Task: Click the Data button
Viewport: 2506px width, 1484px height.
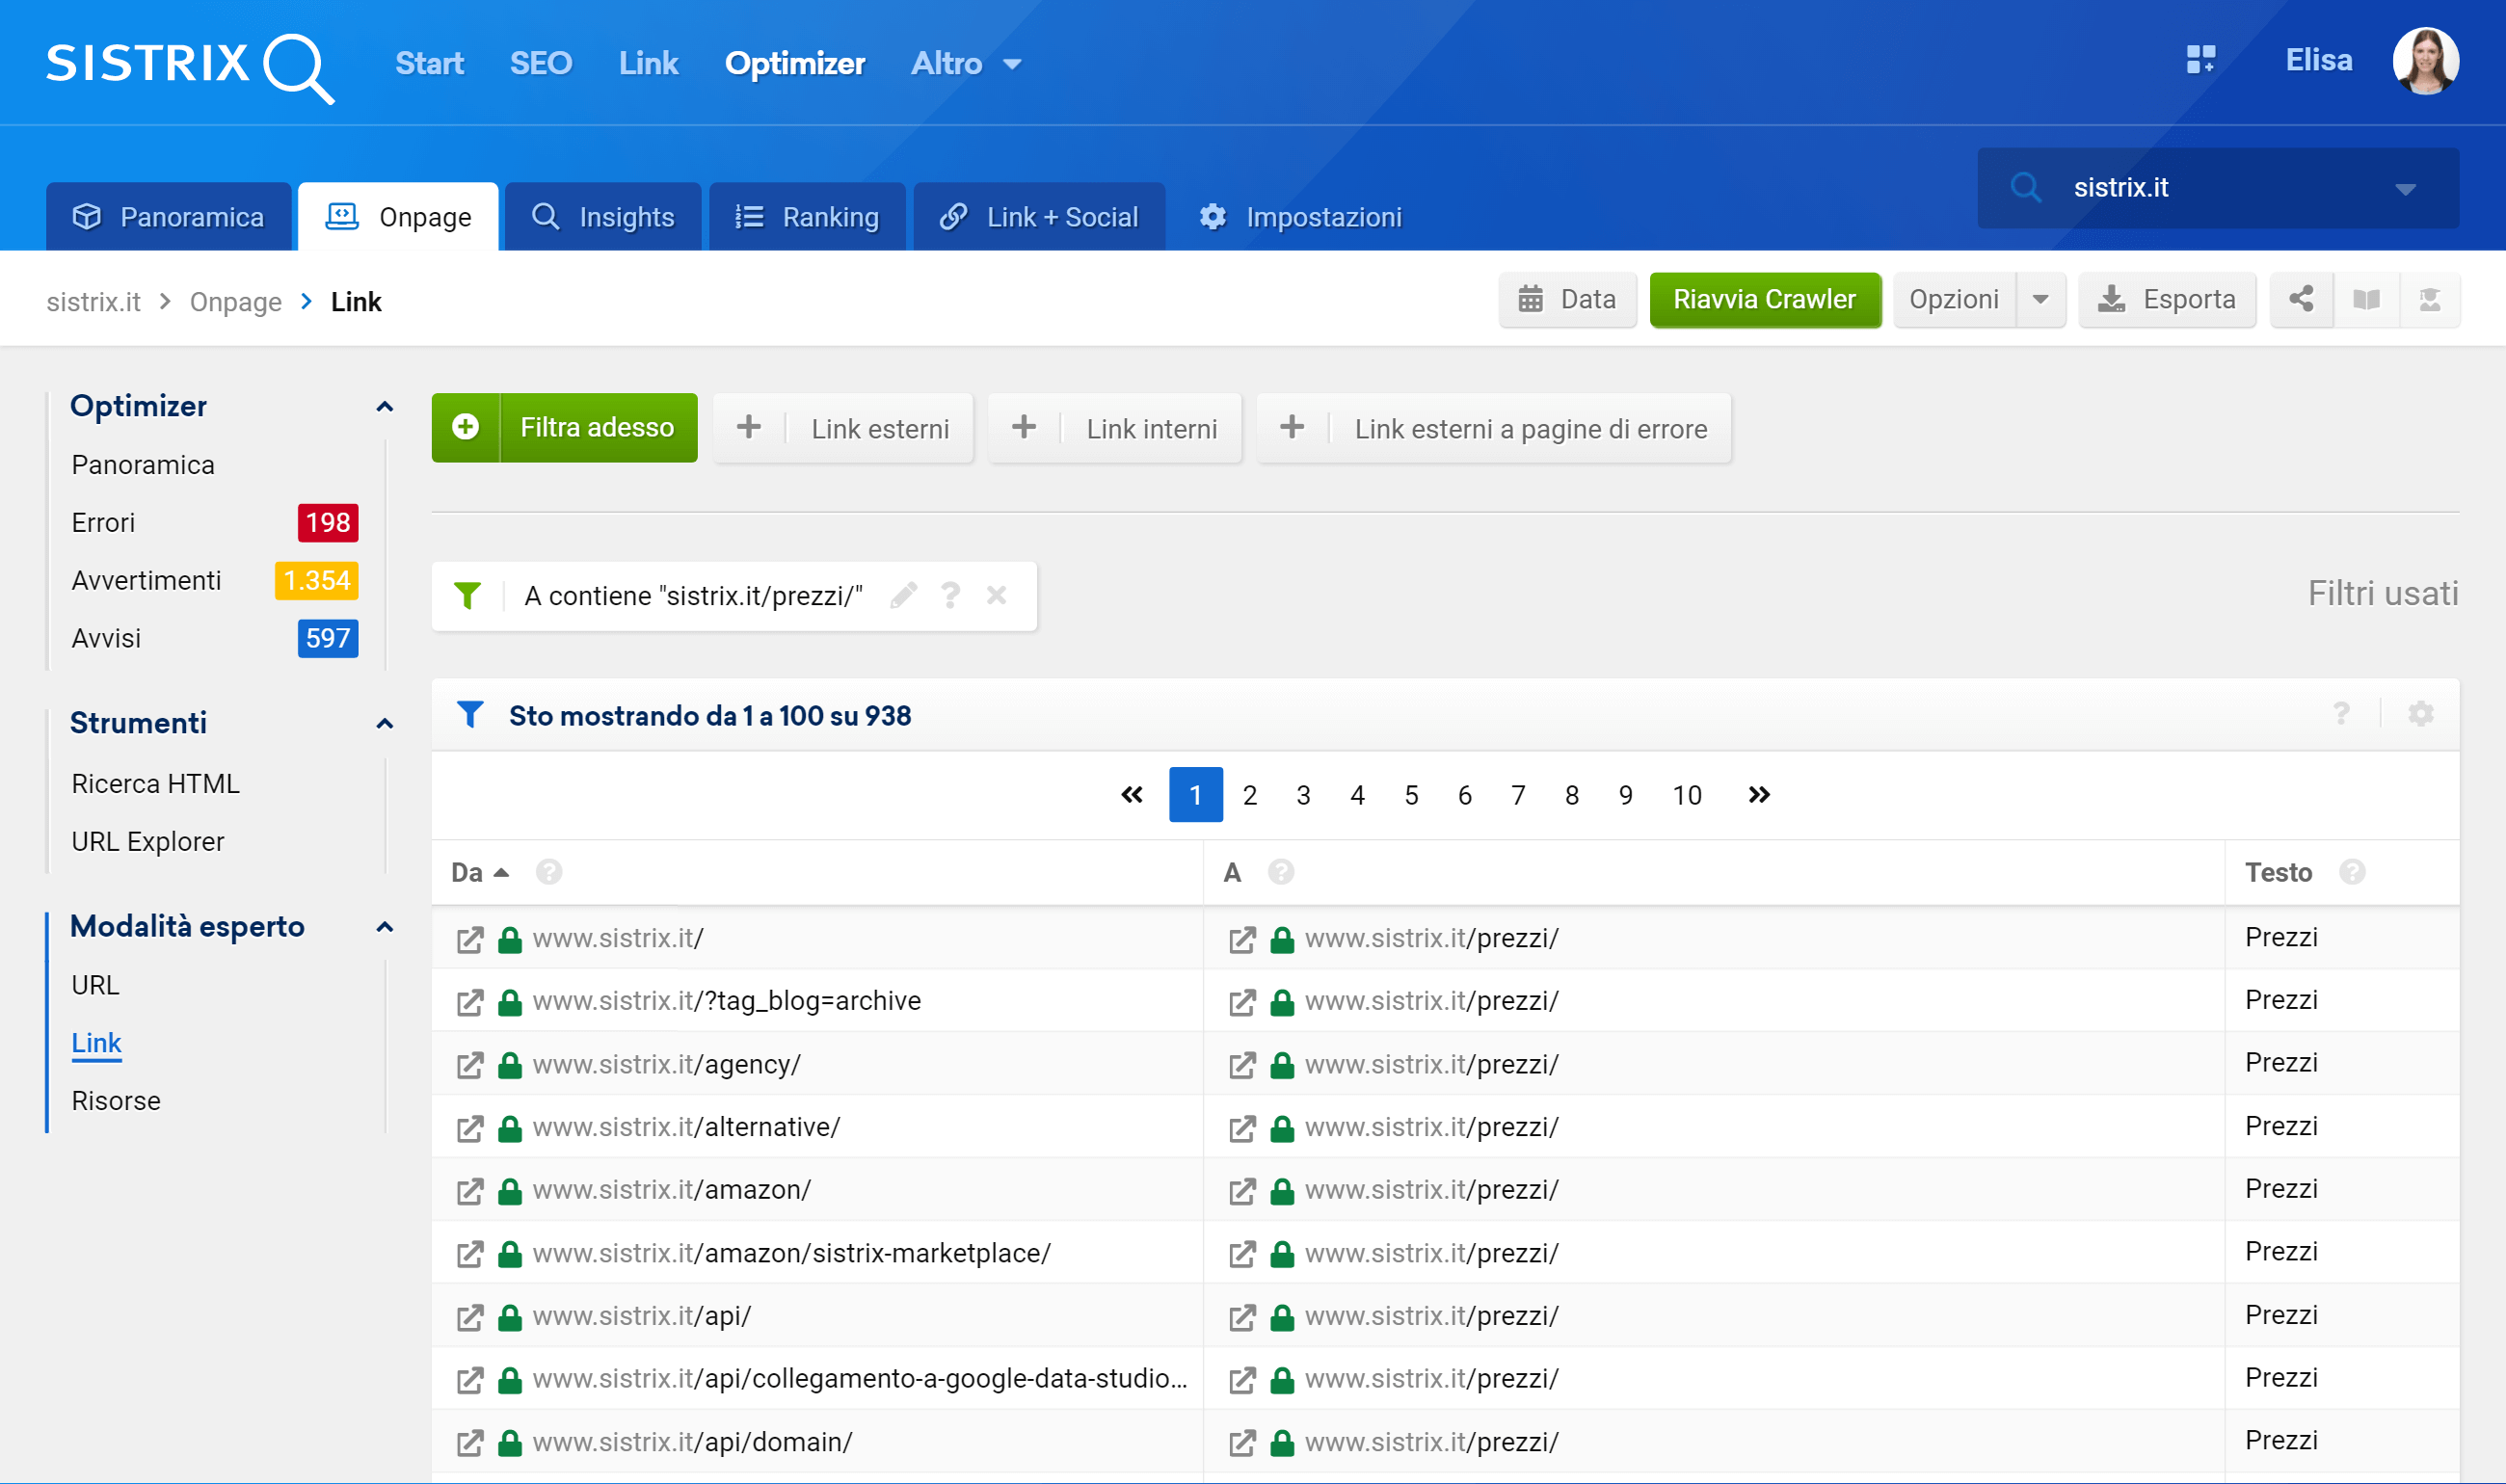Action: point(1567,299)
